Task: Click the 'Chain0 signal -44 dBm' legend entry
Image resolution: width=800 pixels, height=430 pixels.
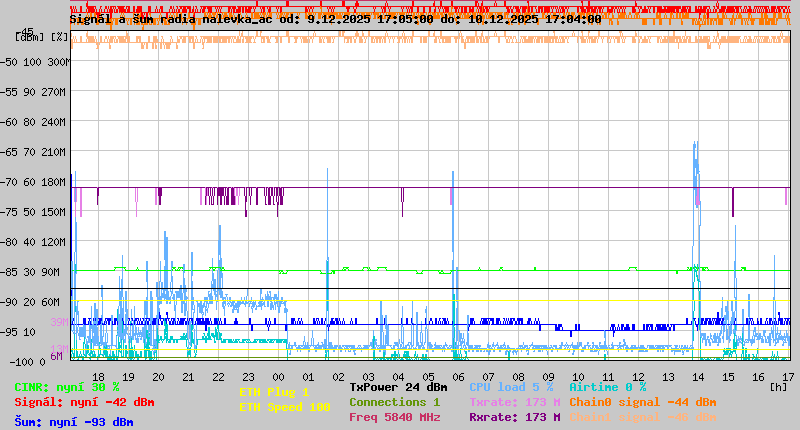Action: (x=643, y=402)
